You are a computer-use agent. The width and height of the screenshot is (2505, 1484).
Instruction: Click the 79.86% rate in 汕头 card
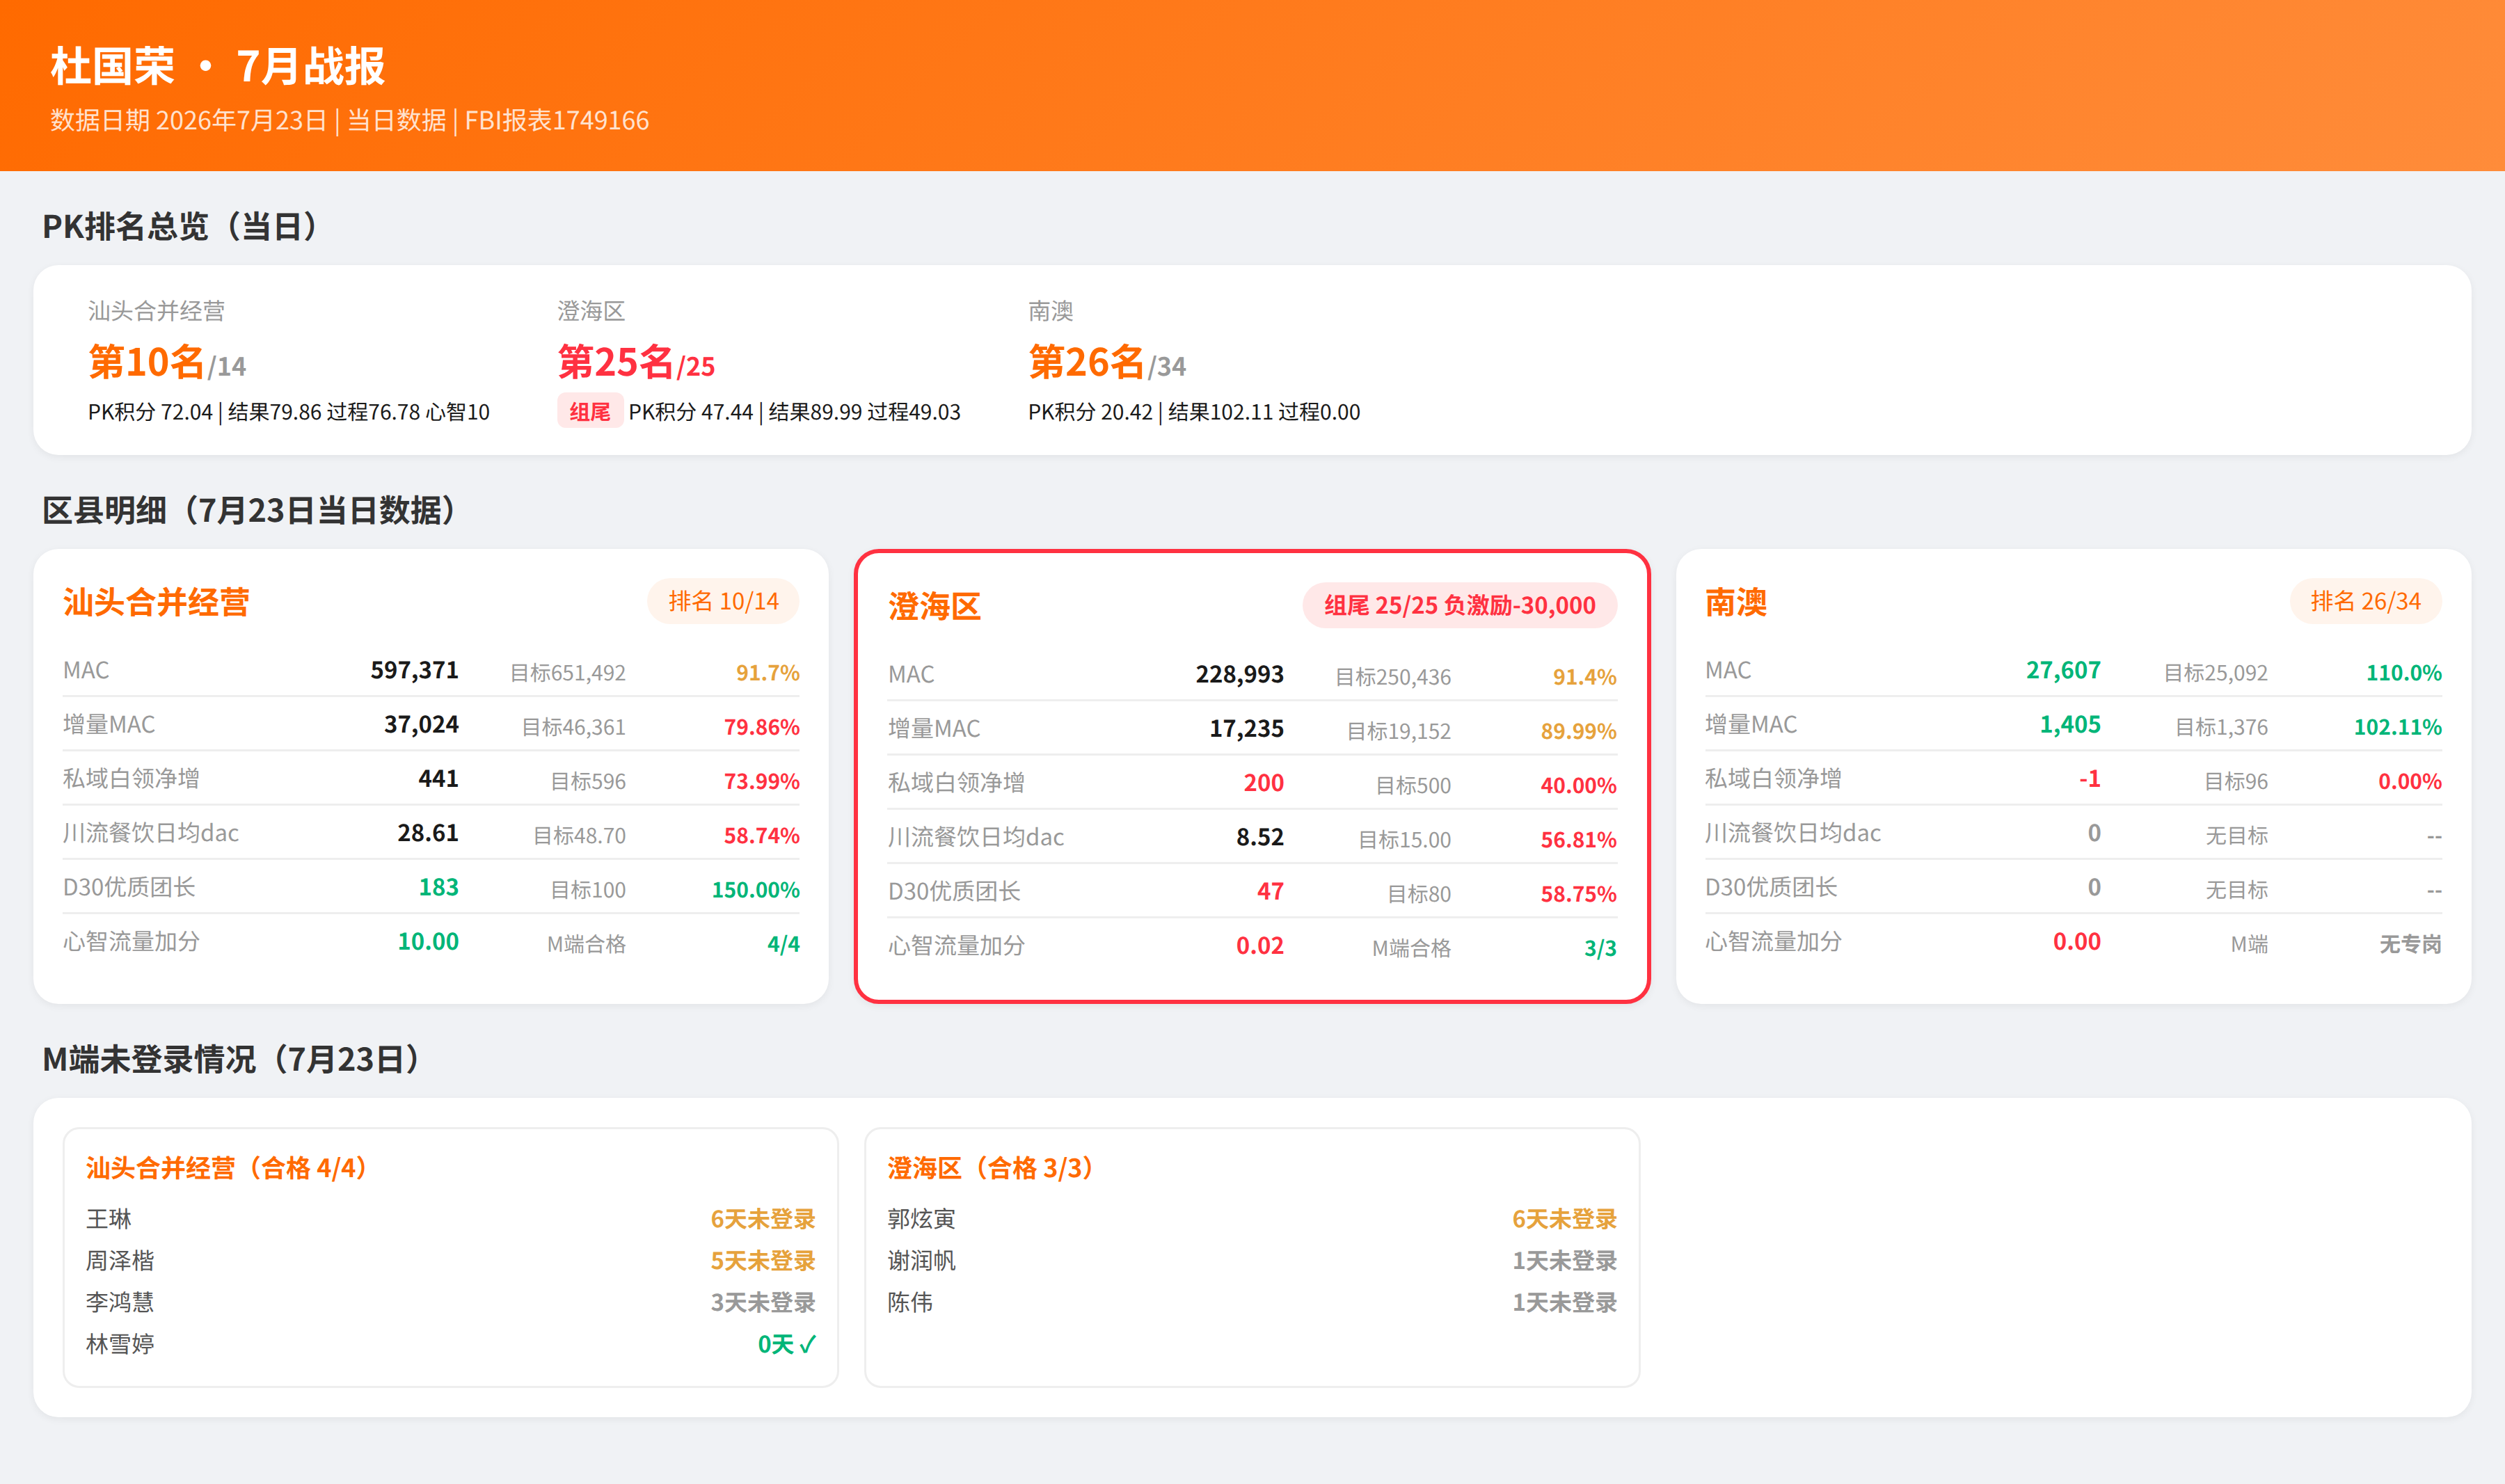(761, 727)
